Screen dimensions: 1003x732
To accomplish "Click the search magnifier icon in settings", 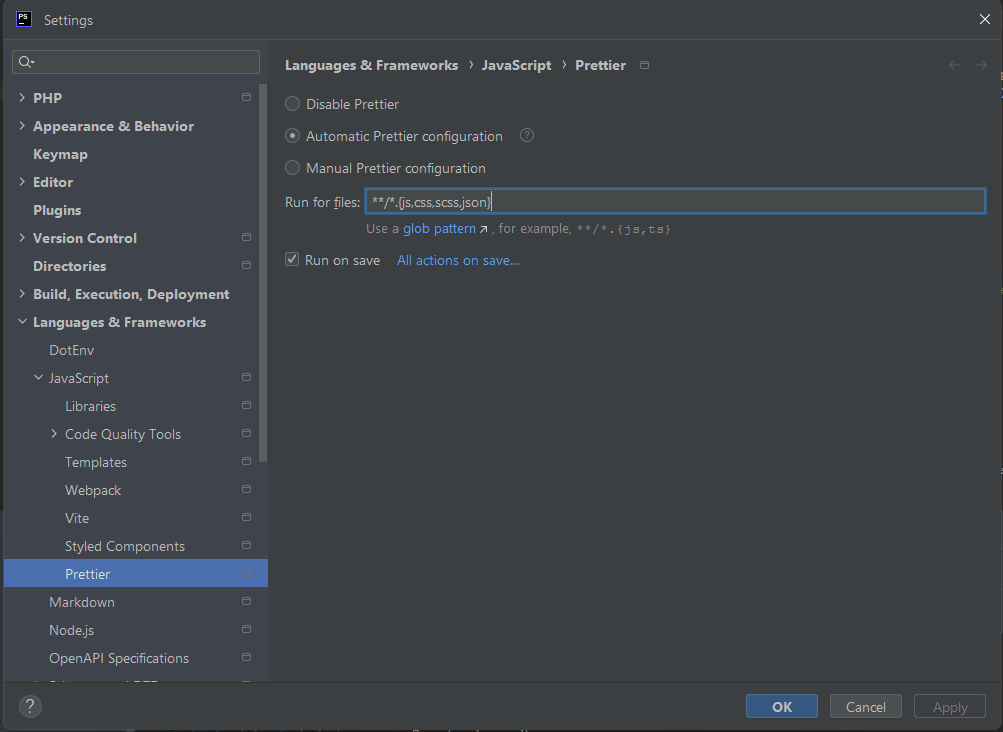I will (x=26, y=62).
